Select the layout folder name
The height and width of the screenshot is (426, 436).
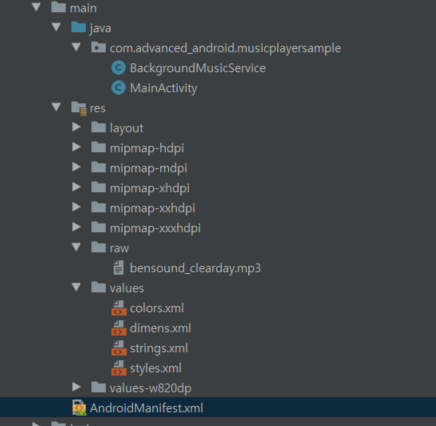point(127,128)
